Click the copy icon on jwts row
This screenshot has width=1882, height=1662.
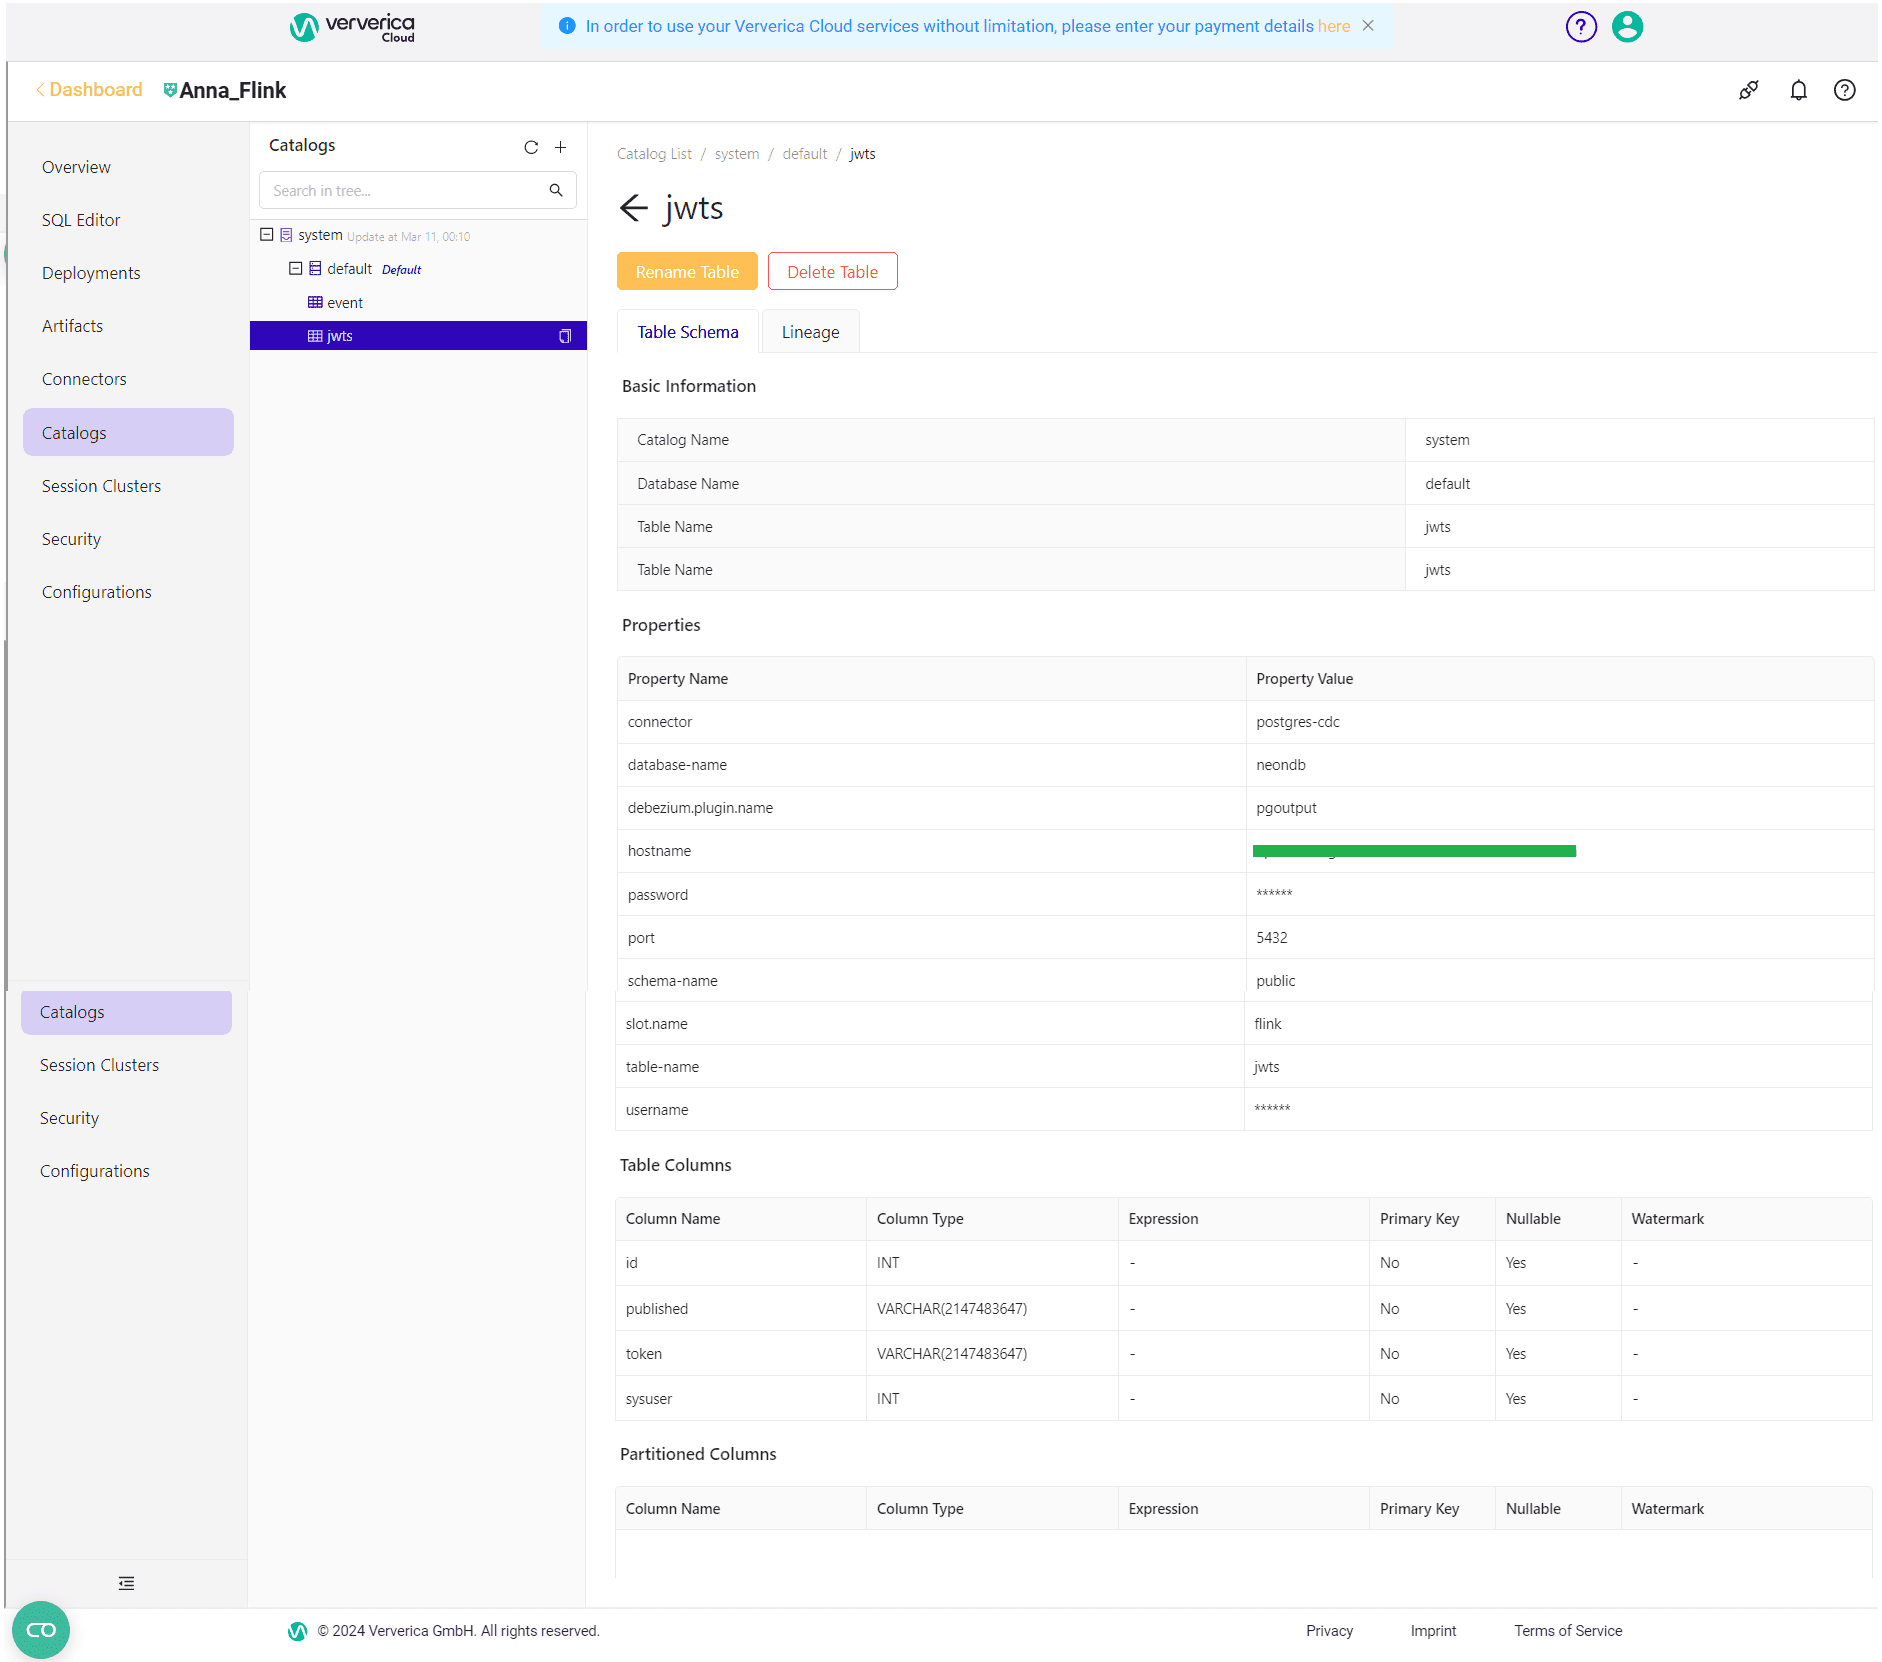565,336
